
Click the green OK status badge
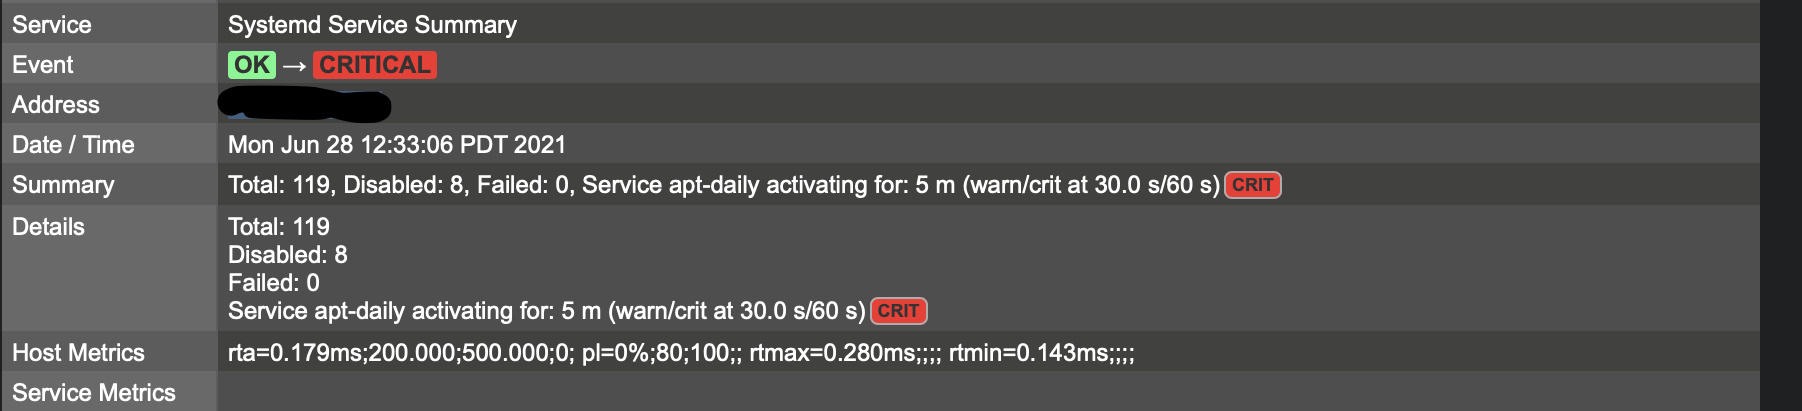(251, 65)
